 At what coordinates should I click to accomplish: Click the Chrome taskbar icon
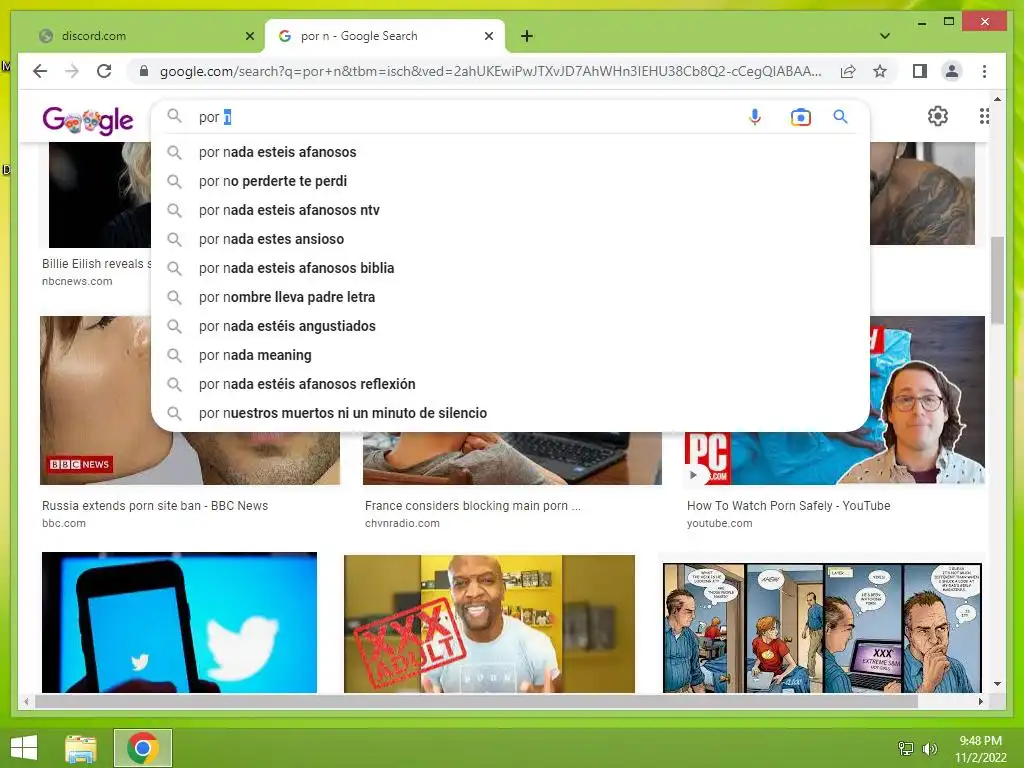click(x=143, y=748)
